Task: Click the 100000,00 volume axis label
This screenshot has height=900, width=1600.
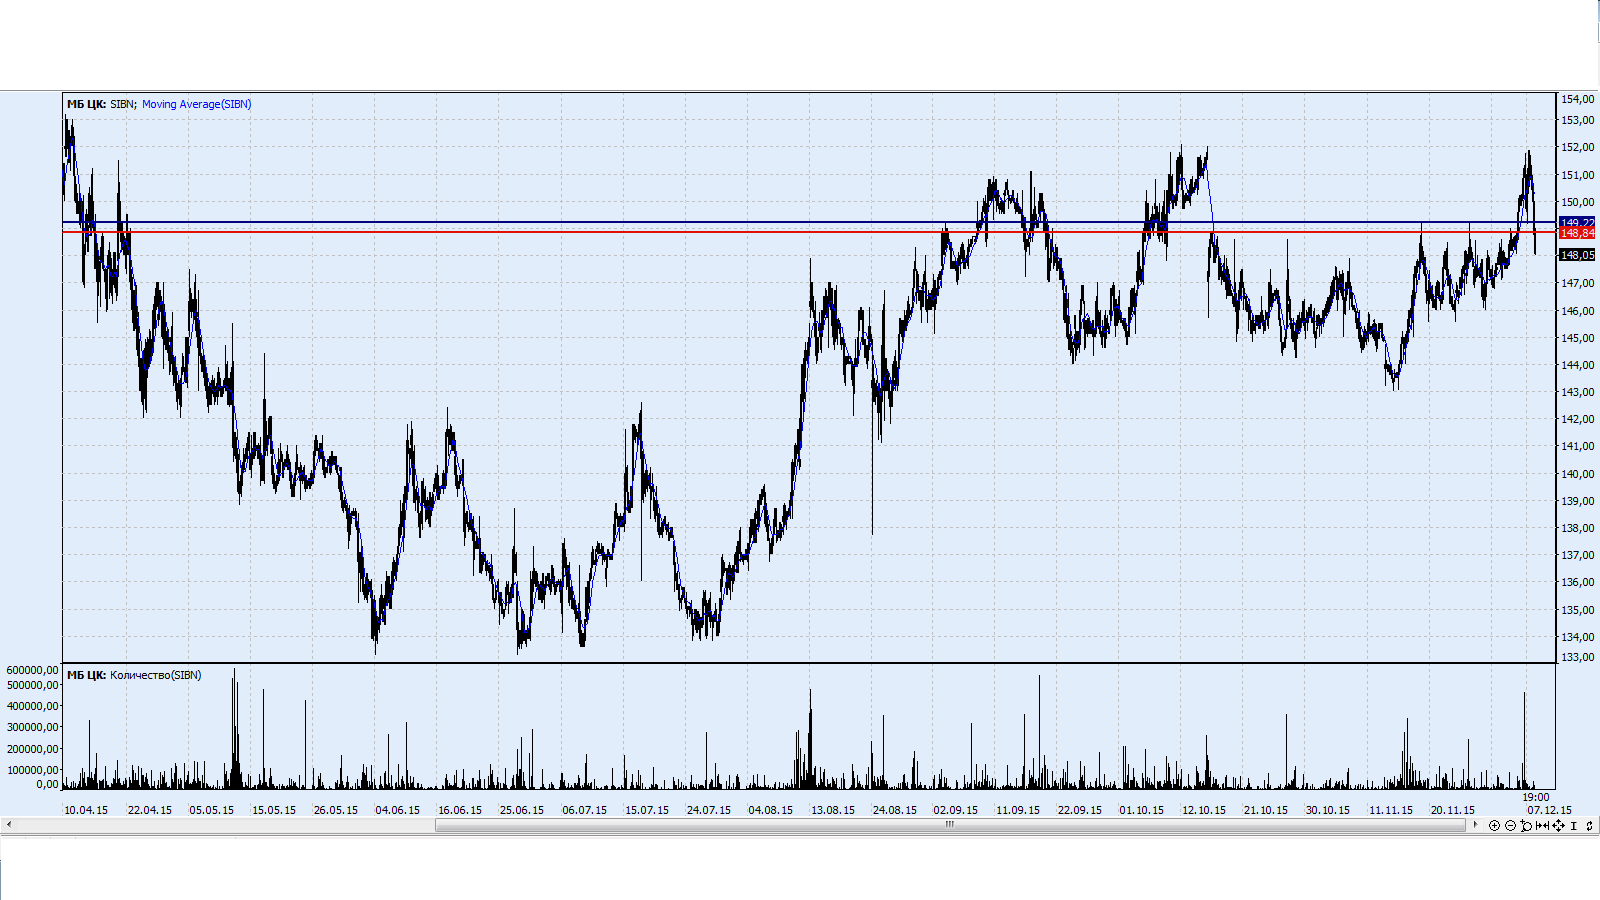Action: [x=32, y=770]
